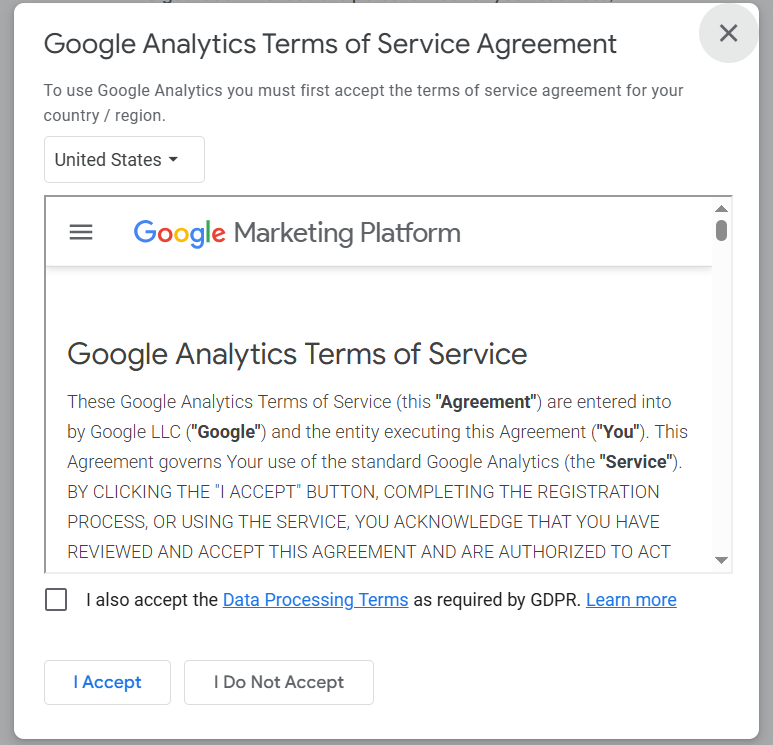Click the bold "Service" term in text
773x745 pixels.
coord(638,462)
